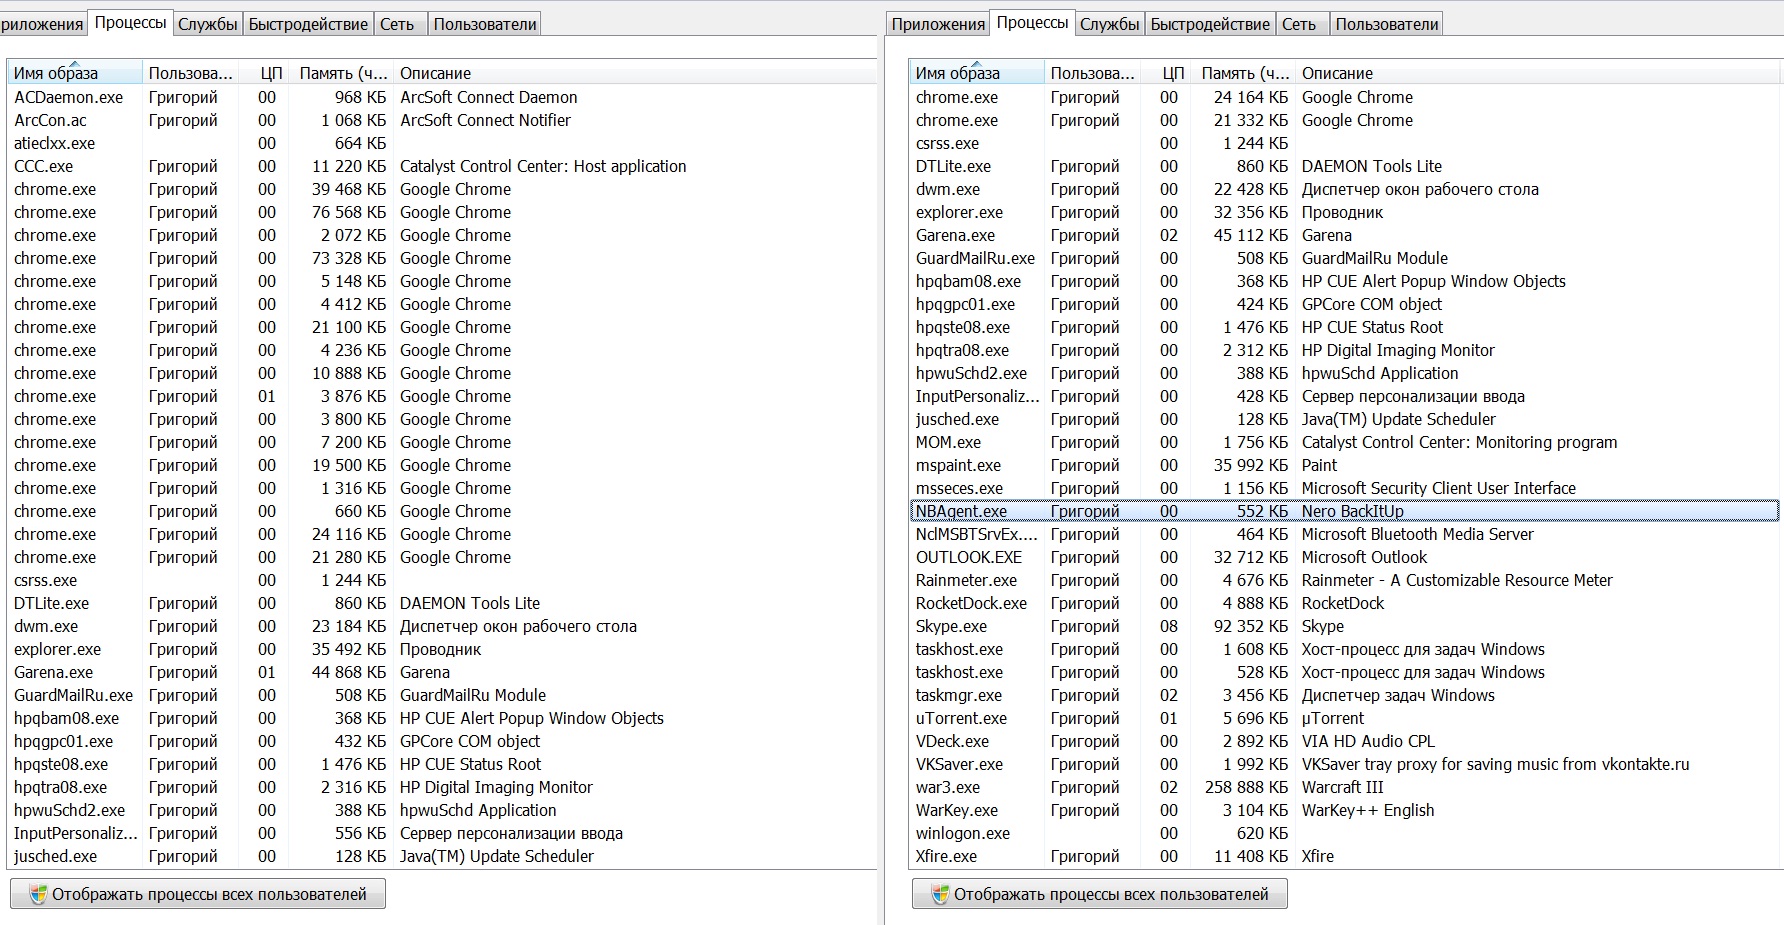Switch to 'Быстродействие' tab in right window
The width and height of the screenshot is (1784, 925).
1209,24
